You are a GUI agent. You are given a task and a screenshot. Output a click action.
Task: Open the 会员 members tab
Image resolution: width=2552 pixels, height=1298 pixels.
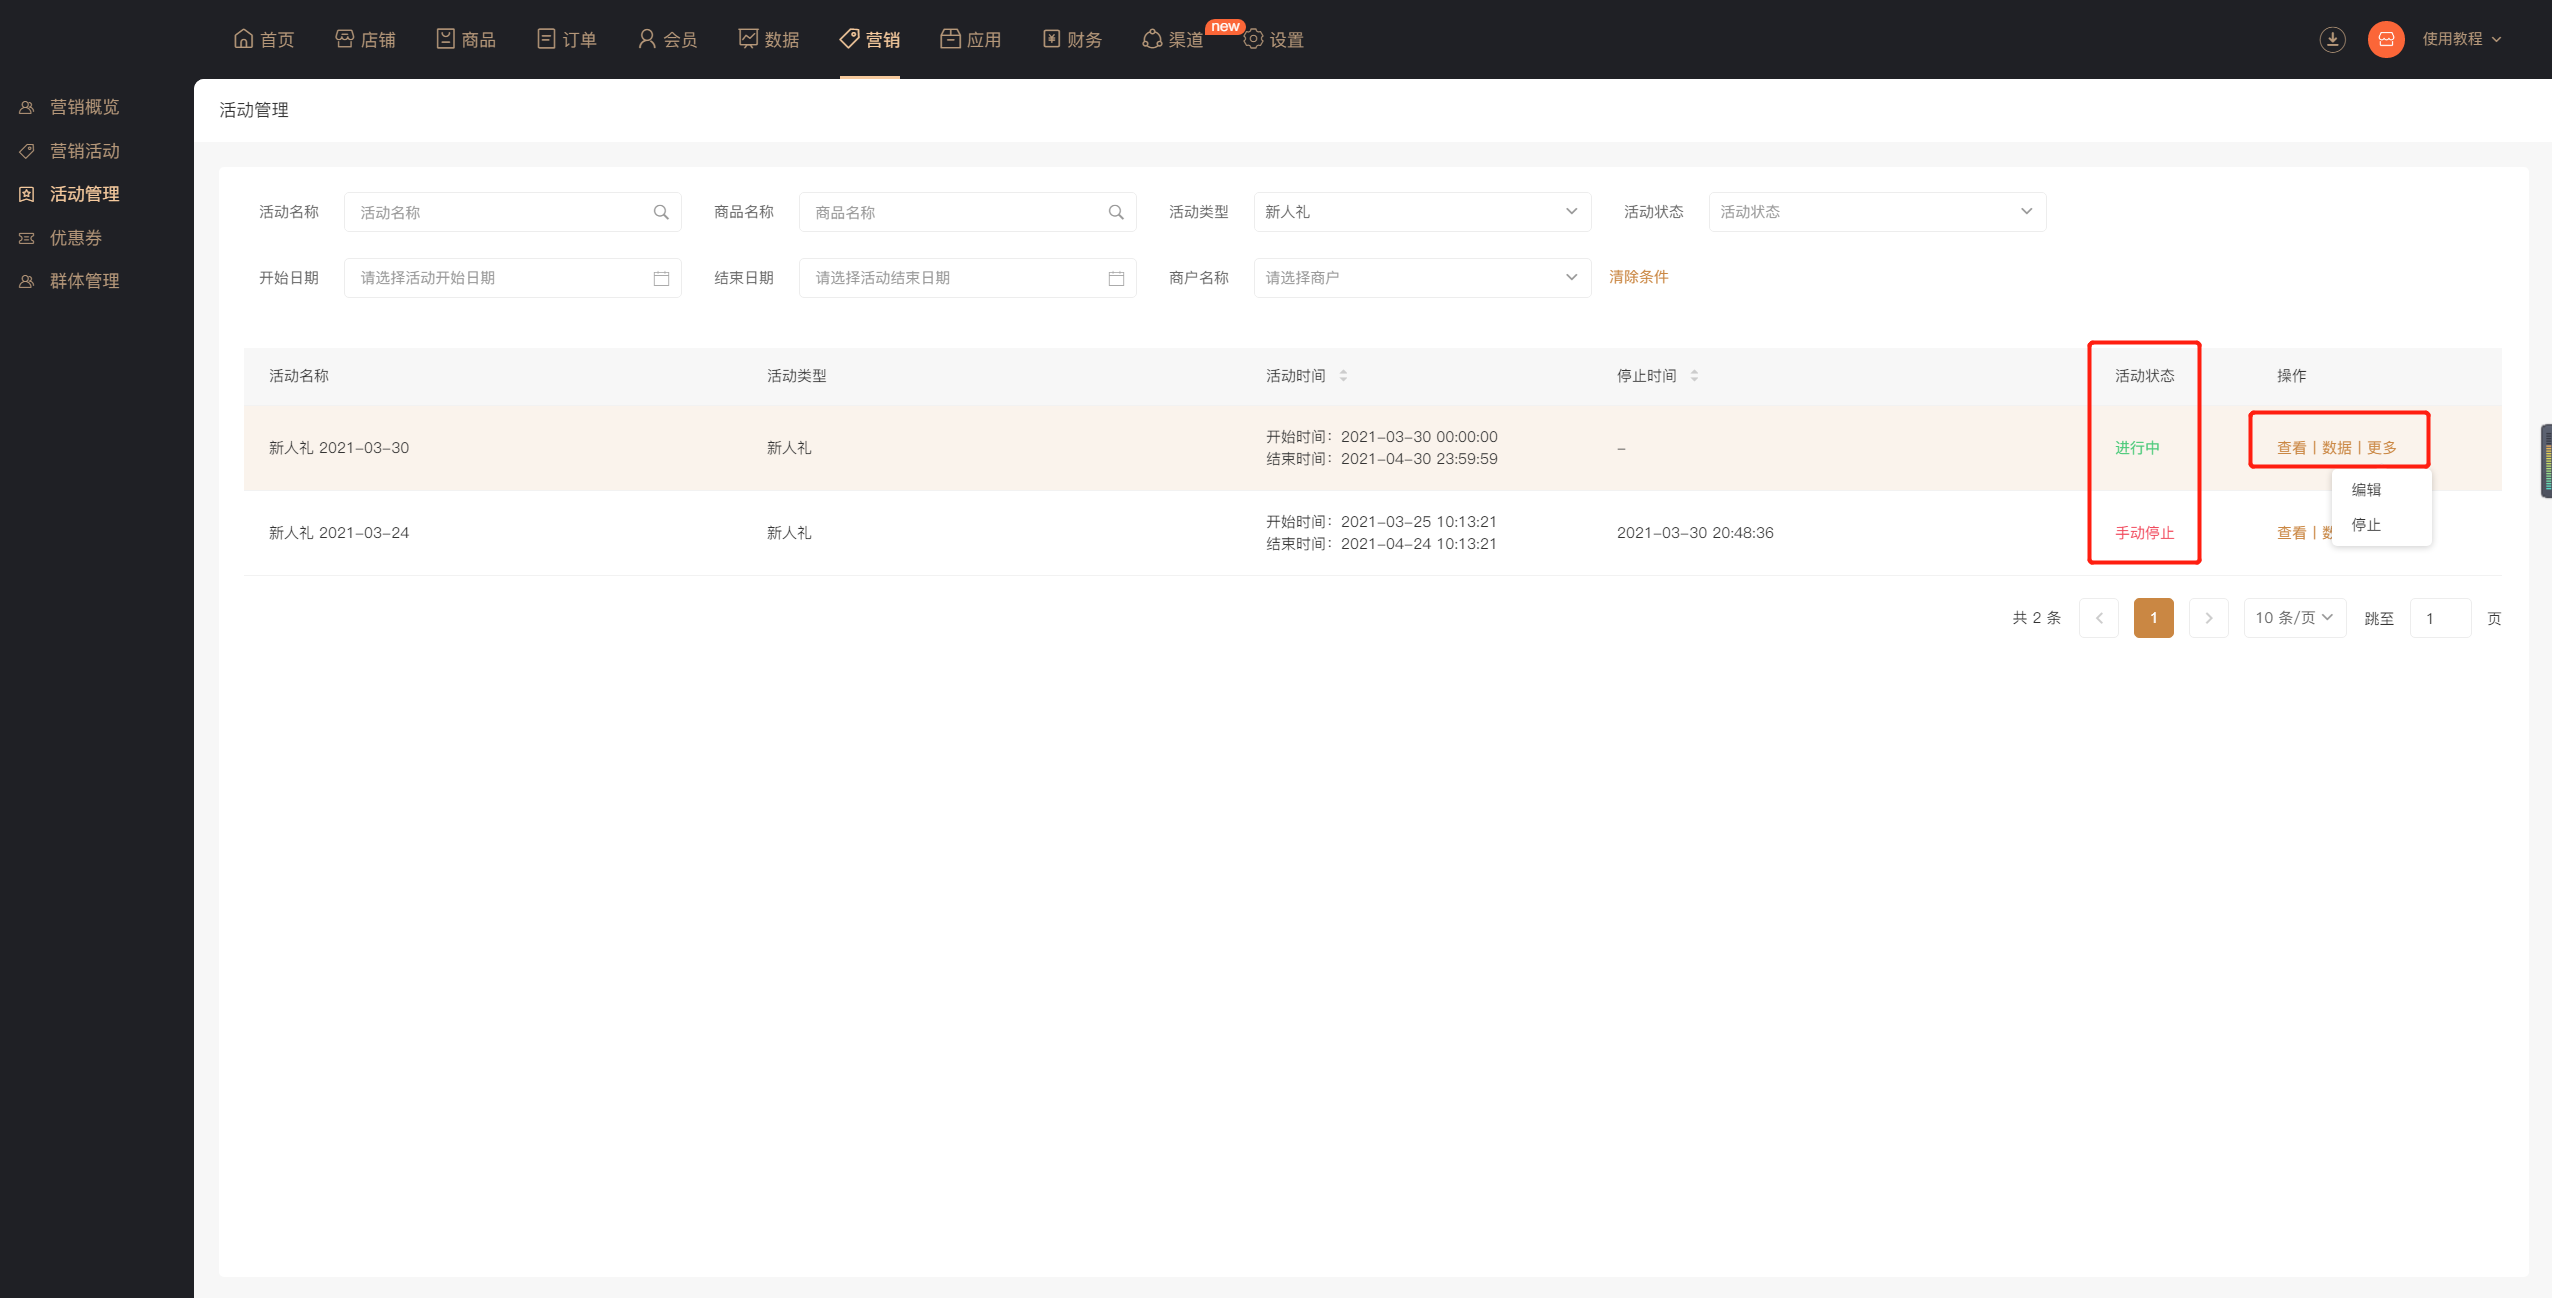pyautogui.click(x=668, y=39)
